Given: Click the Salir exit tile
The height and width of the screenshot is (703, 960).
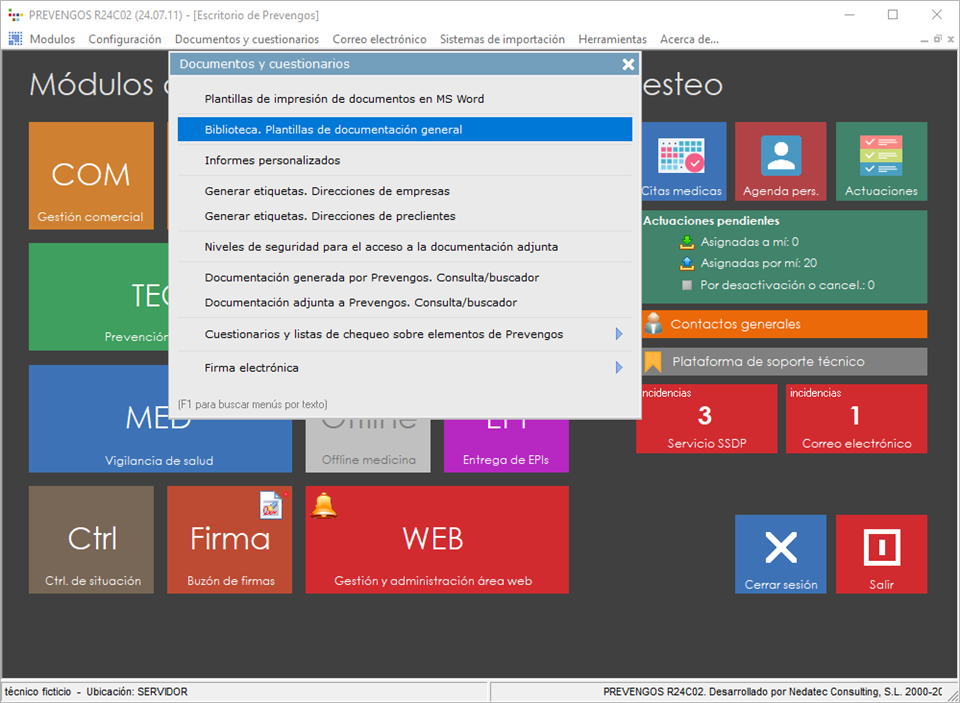Looking at the screenshot, I should pos(881,554).
